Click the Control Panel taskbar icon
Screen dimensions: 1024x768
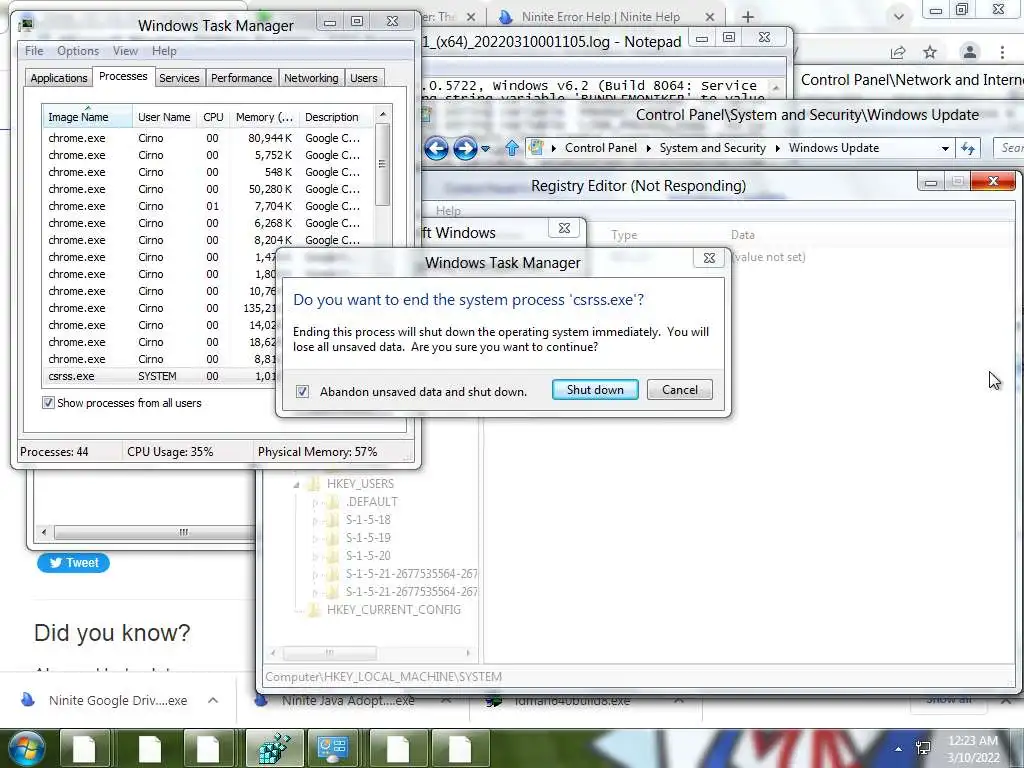(x=332, y=748)
